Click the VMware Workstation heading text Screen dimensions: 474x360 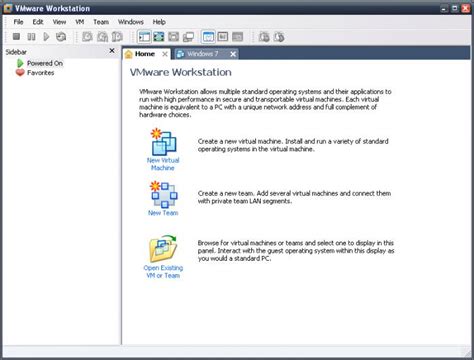pyautogui.click(x=180, y=72)
